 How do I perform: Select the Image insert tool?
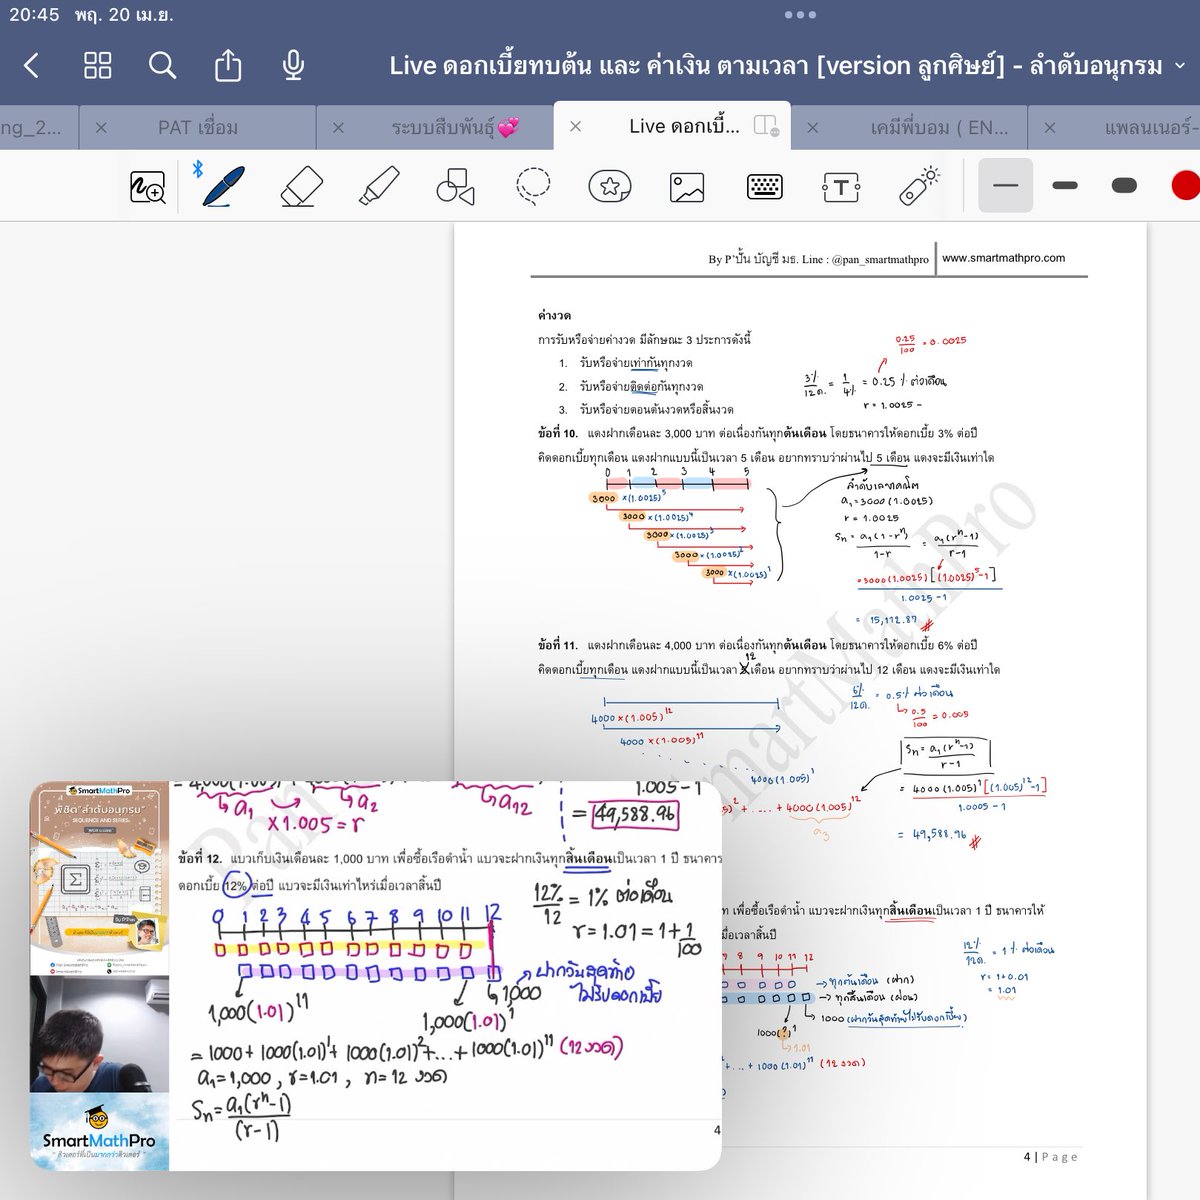(x=687, y=186)
